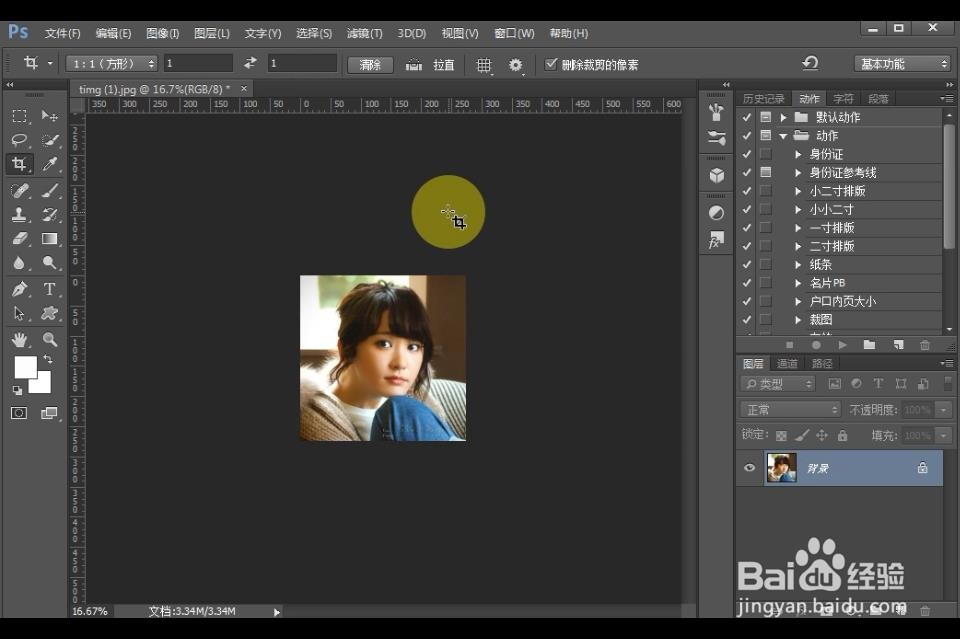Select the Eraser tool
960x639 pixels.
20,239
